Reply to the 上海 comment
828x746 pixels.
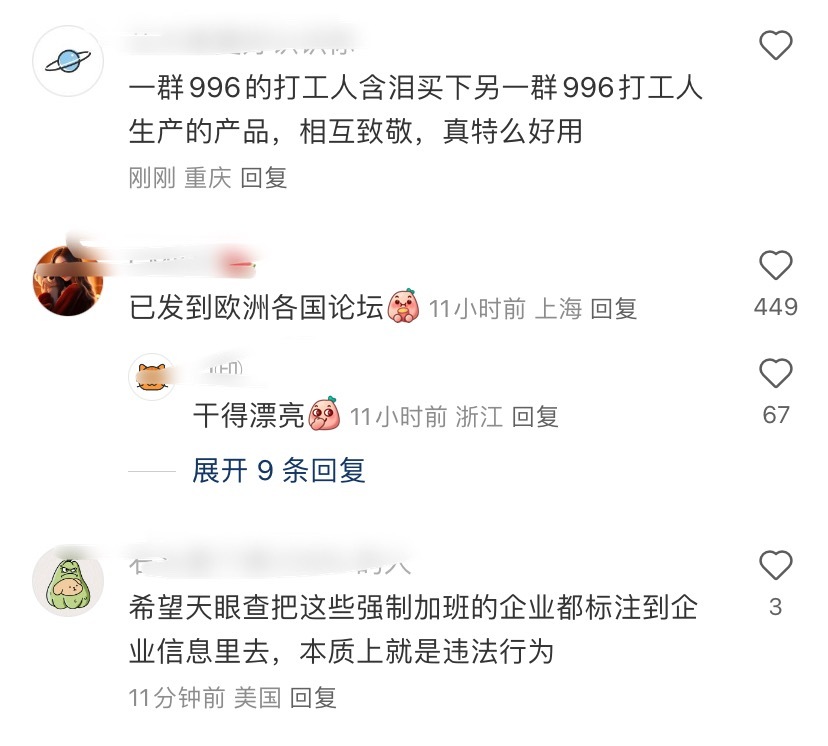pos(613,308)
